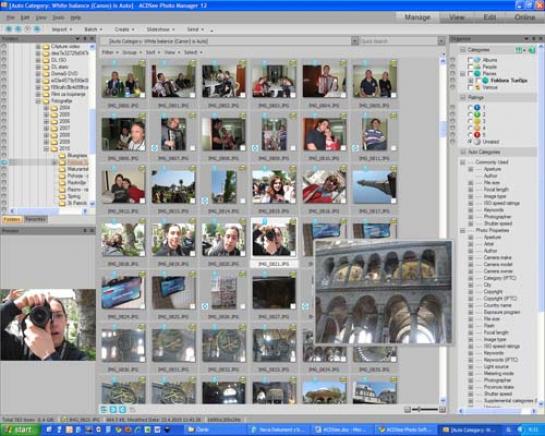Open the ACDSee Photo Soft taskbar button
The image size is (545, 436).
coord(406,430)
